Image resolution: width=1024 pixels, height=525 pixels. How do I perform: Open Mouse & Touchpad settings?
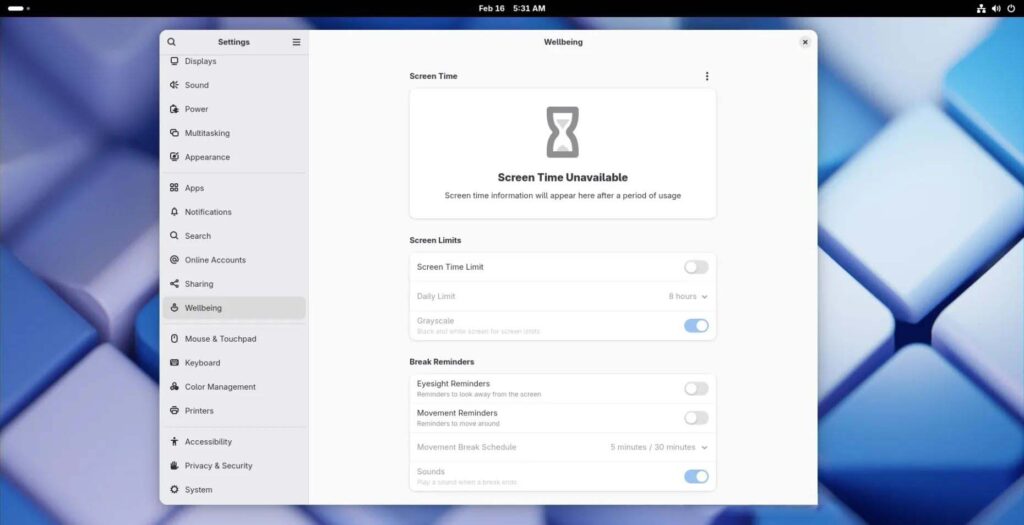point(220,339)
